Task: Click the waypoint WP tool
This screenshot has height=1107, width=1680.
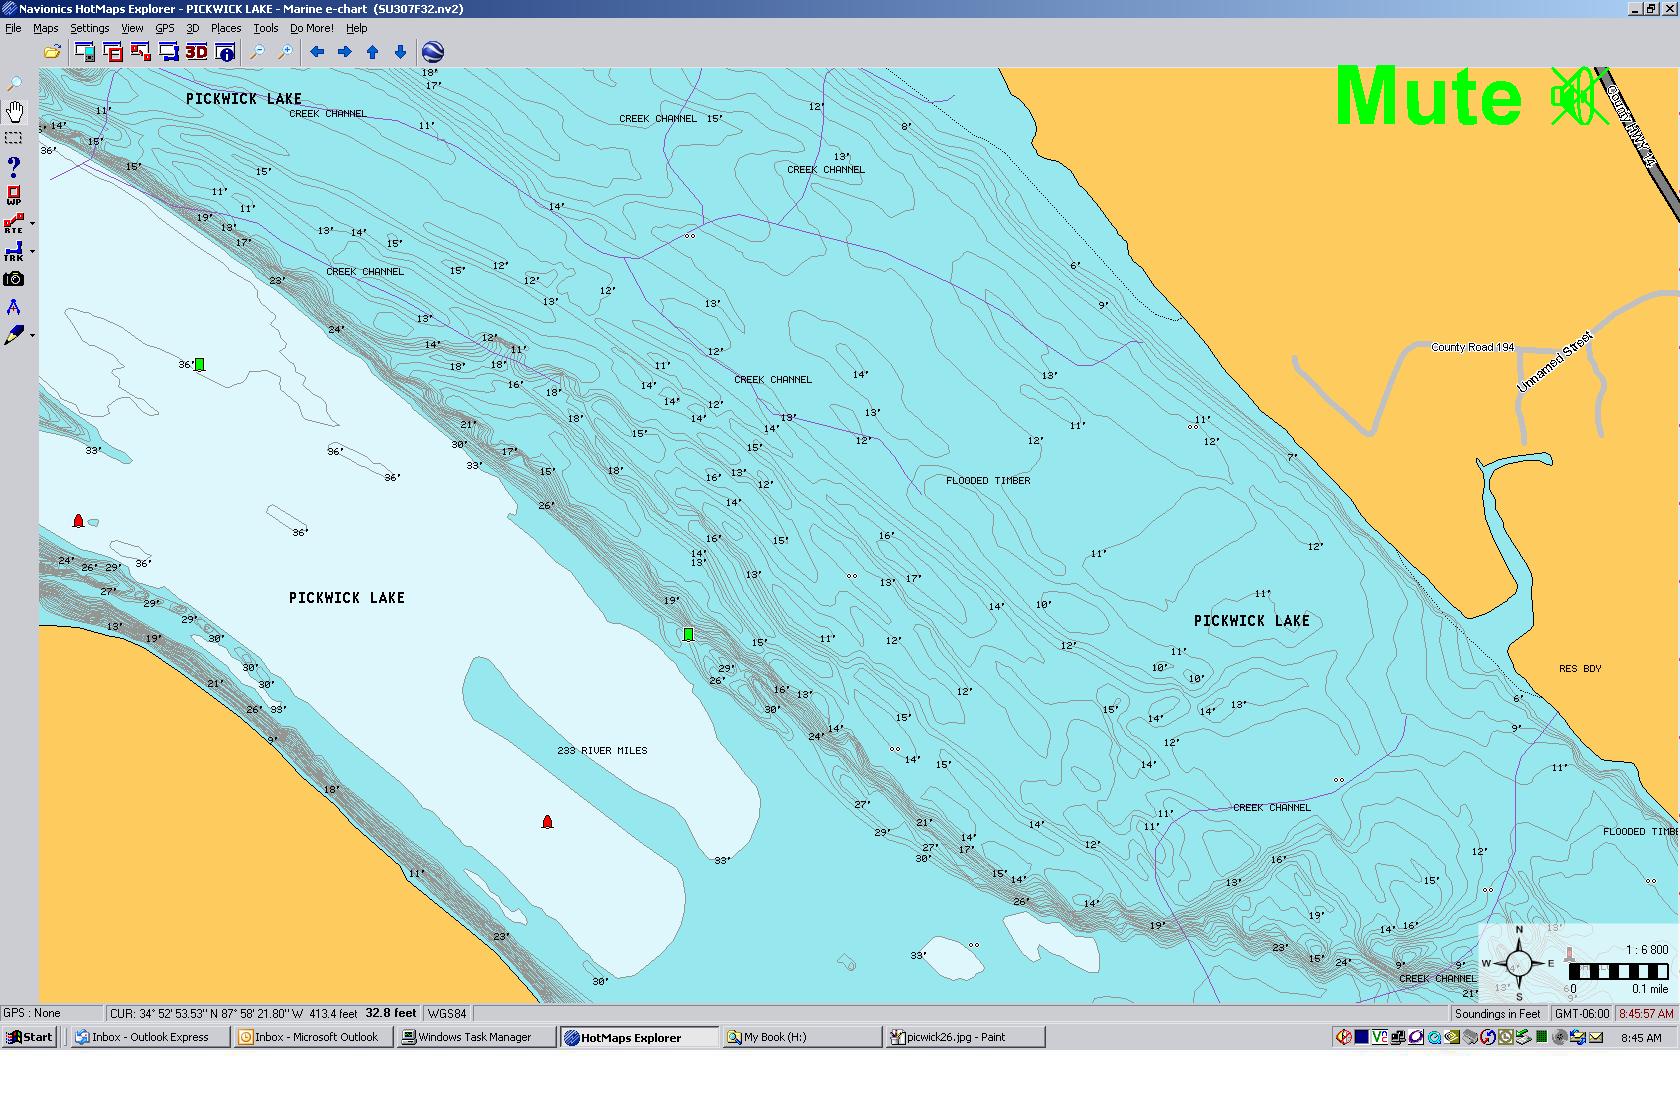Action: (14, 195)
